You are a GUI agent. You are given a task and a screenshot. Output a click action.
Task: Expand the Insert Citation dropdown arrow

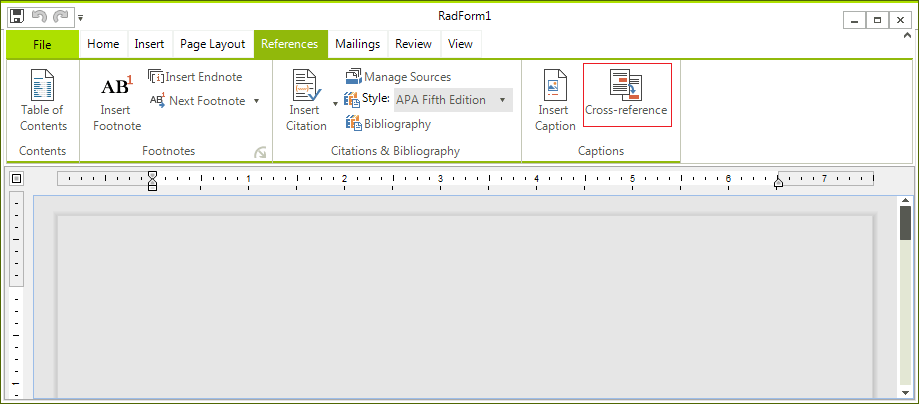pyautogui.click(x=335, y=103)
